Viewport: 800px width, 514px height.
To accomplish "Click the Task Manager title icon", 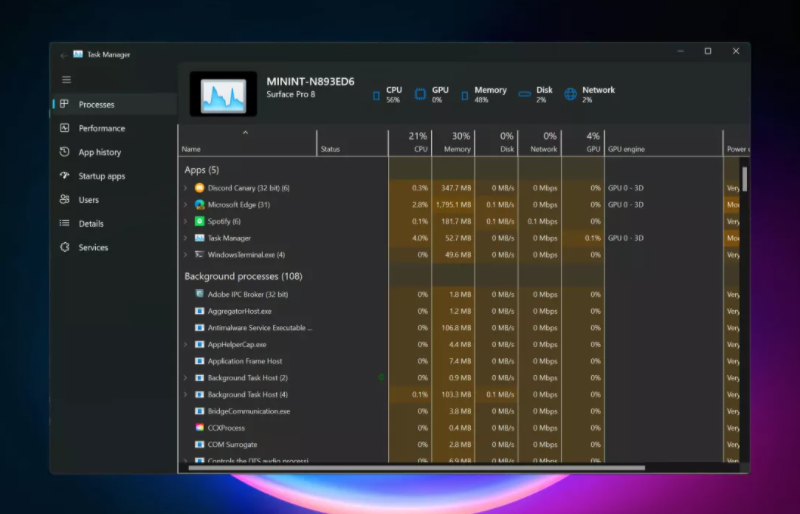I will tap(78, 54).
